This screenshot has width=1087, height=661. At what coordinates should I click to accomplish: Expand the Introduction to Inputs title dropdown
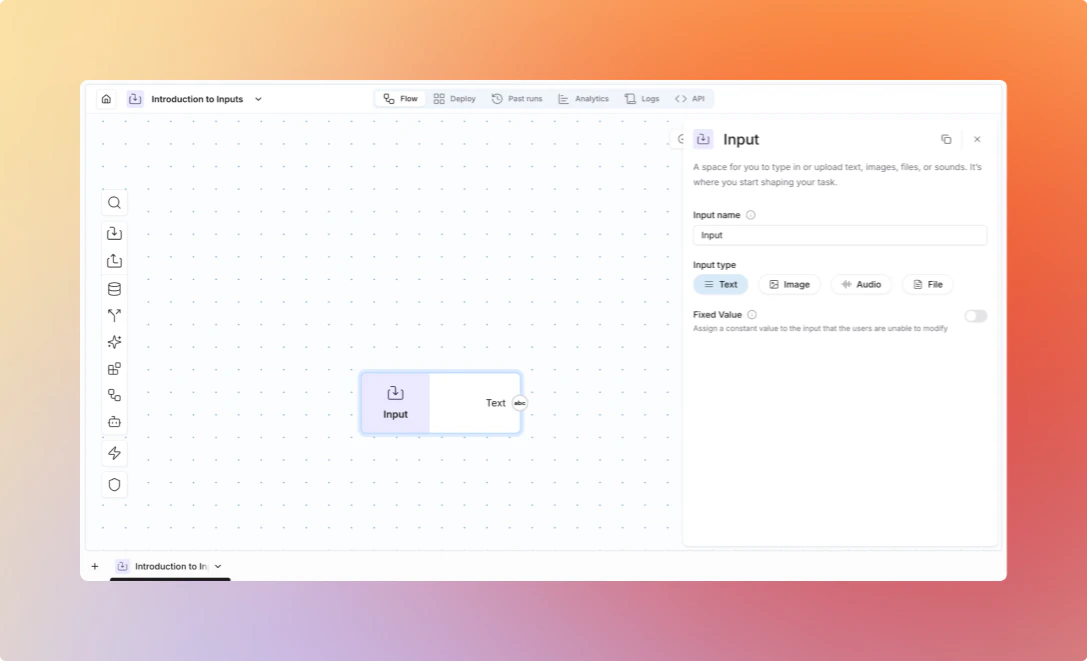tap(258, 99)
